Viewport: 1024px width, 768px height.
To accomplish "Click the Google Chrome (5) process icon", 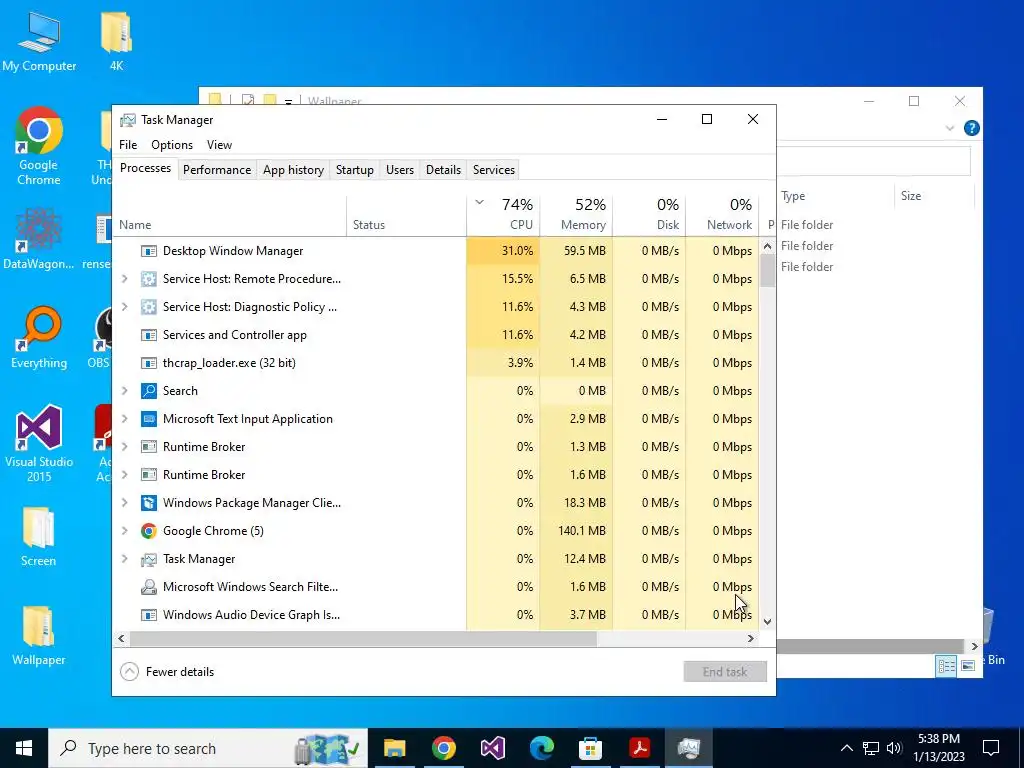I will pos(149,531).
